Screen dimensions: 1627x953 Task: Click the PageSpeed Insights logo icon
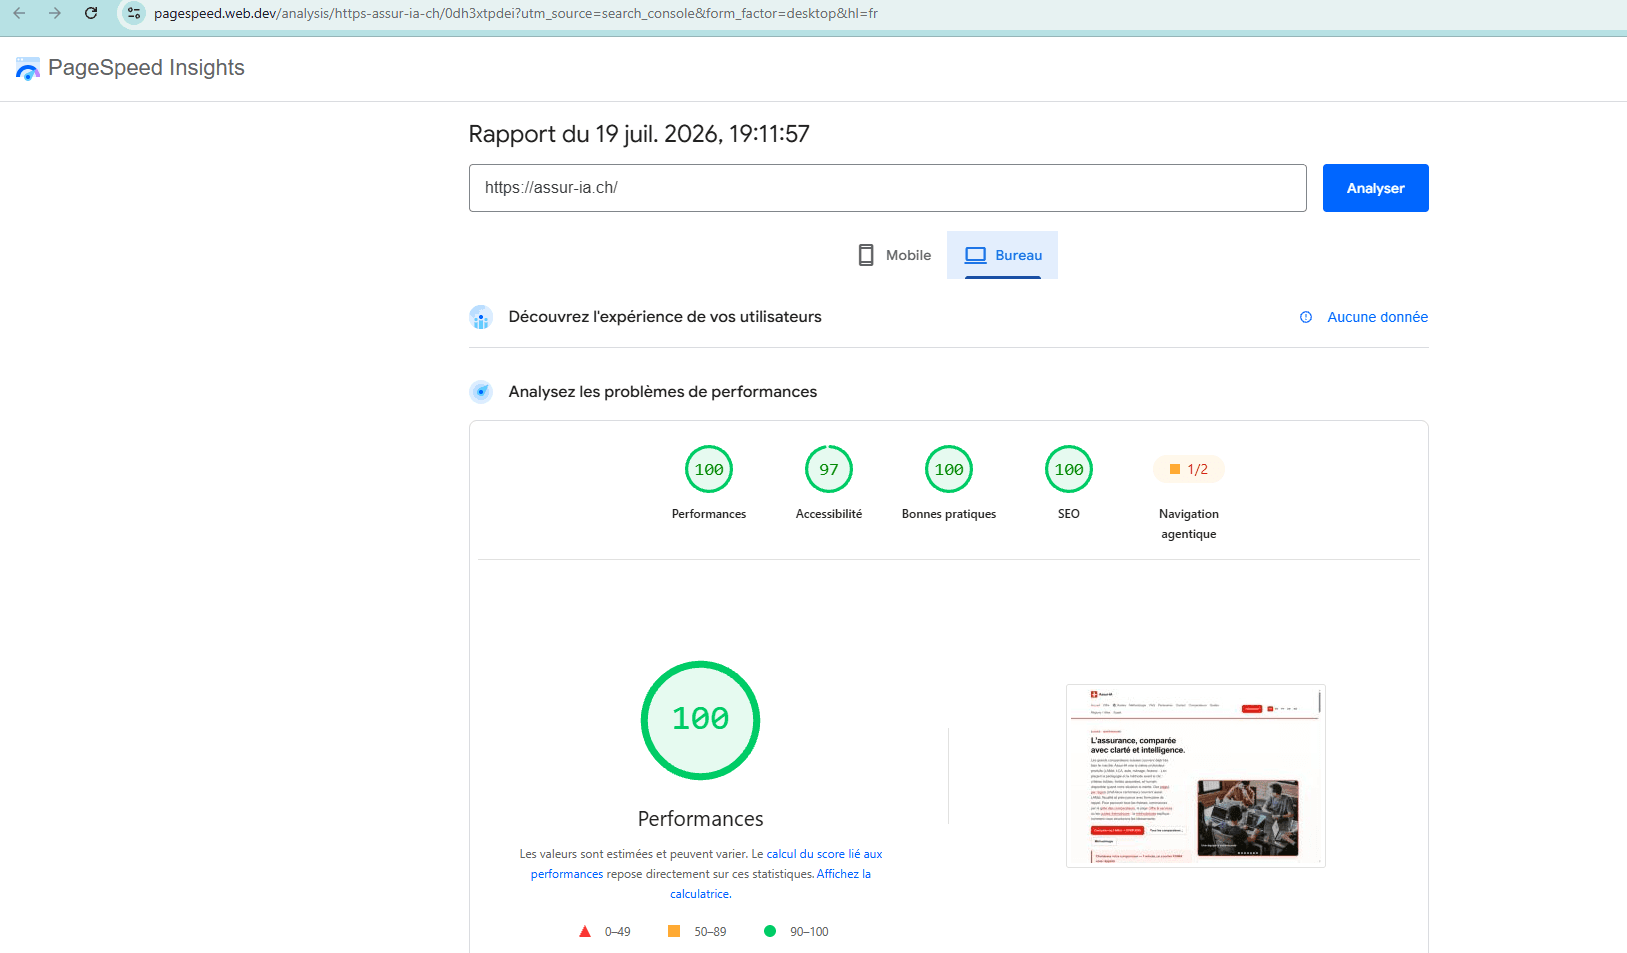28,68
